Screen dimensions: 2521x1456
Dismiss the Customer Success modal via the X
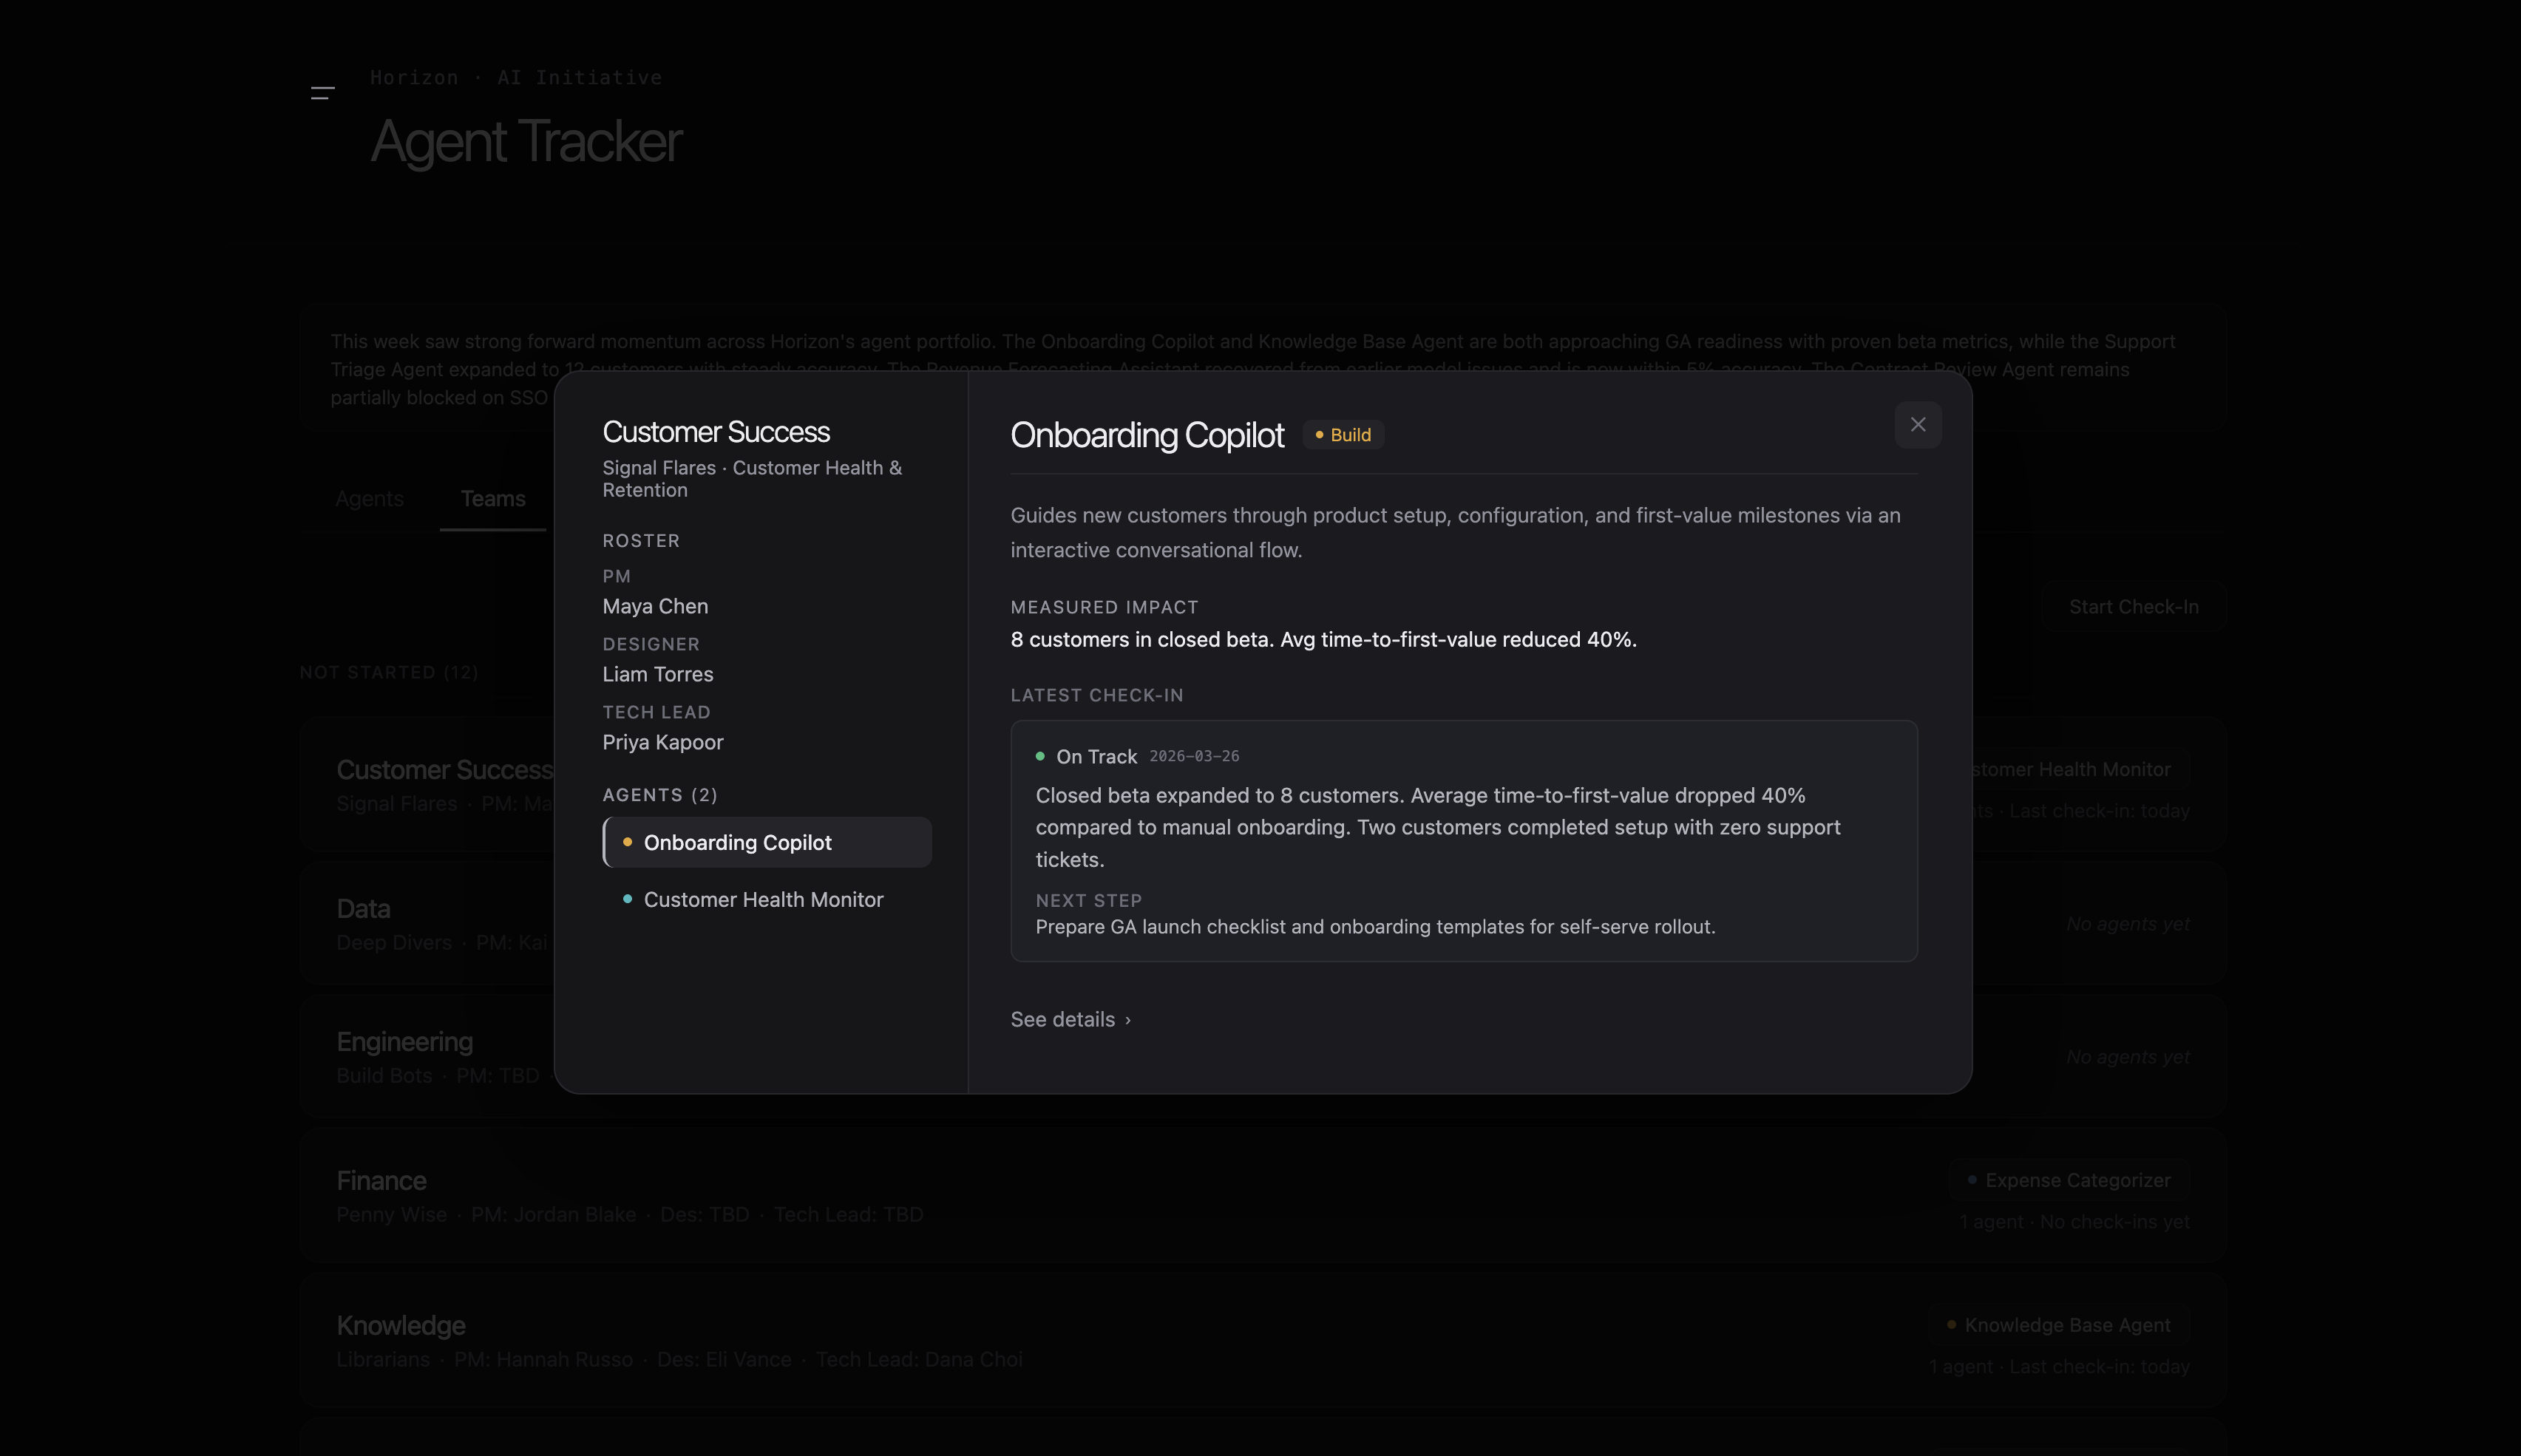coord(1918,424)
